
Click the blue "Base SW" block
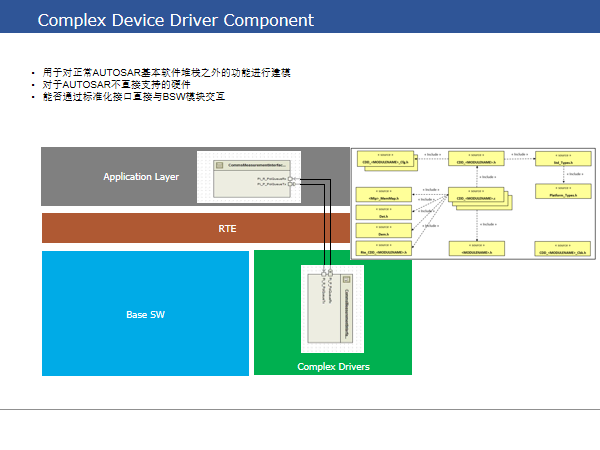click(x=145, y=313)
